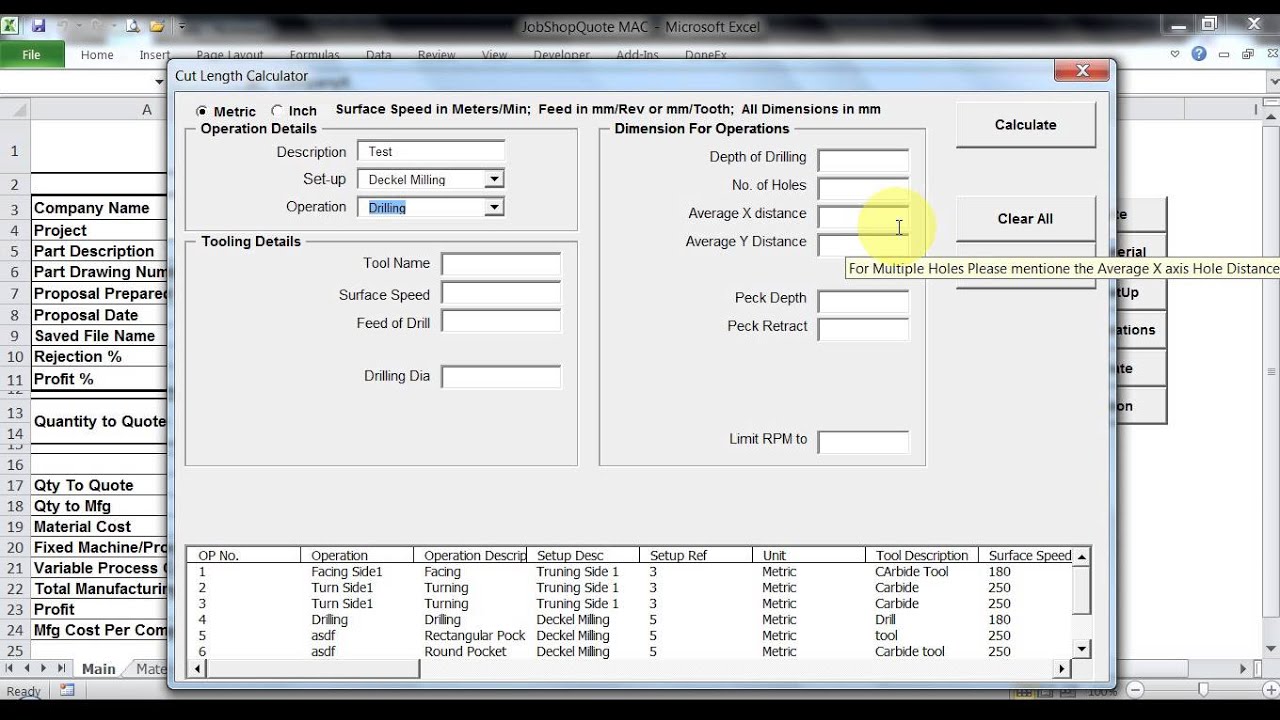1280x720 pixels.
Task: Open Excel Help question mark icon
Action: tap(1199, 54)
